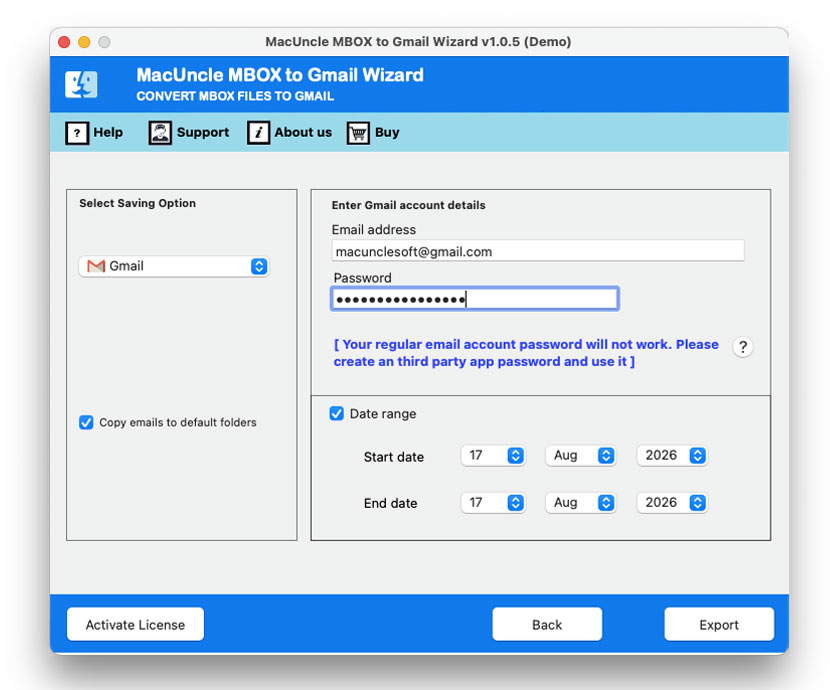Click the 'Start date' label

(x=394, y=457)
